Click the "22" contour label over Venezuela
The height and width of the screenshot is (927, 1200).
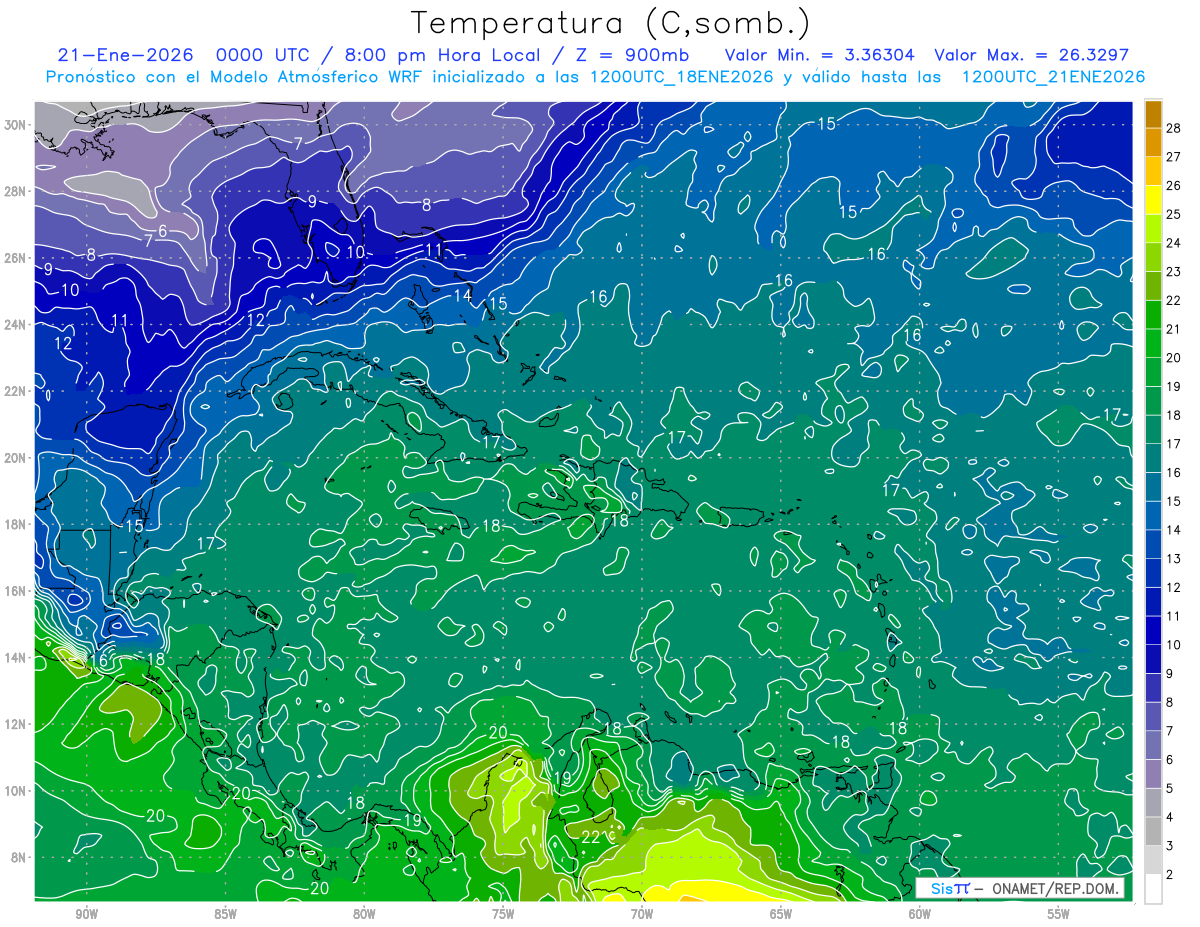coord(591,836)
